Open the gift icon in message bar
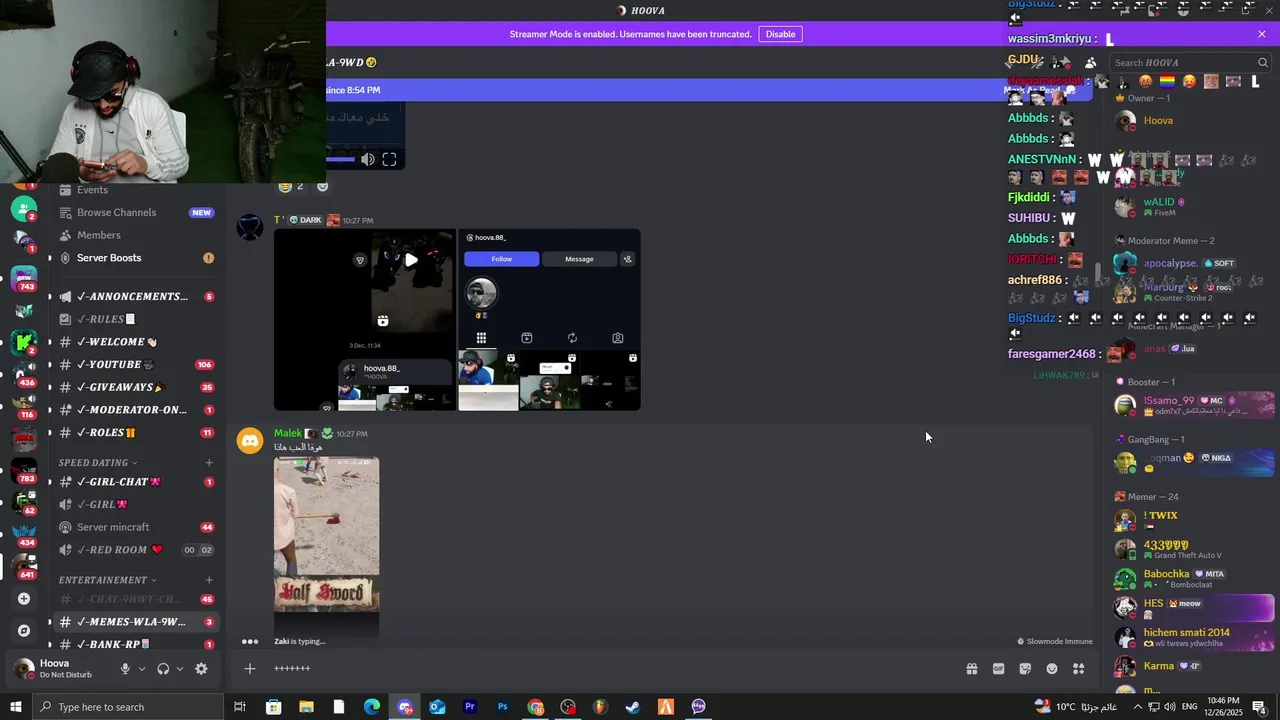Screen dimensions: 1280x720 (x=971, y=669)
